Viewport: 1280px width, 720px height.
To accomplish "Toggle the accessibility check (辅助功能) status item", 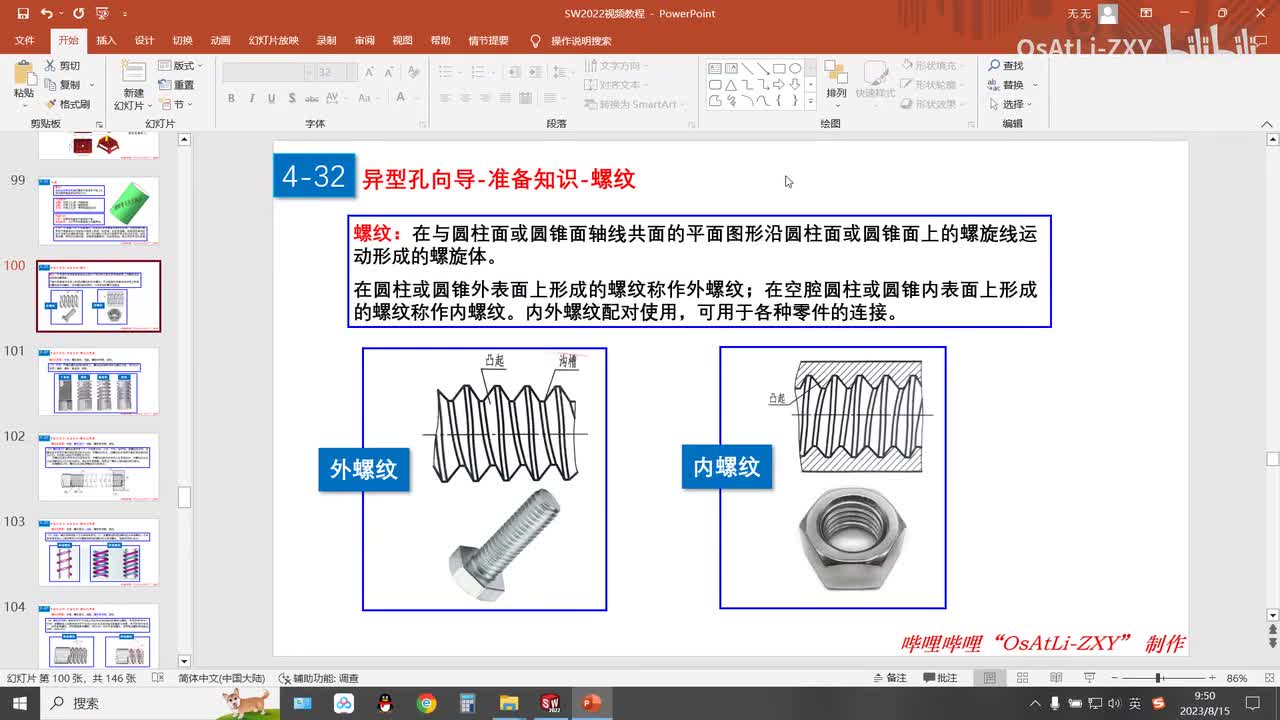I will click(319, 678).
